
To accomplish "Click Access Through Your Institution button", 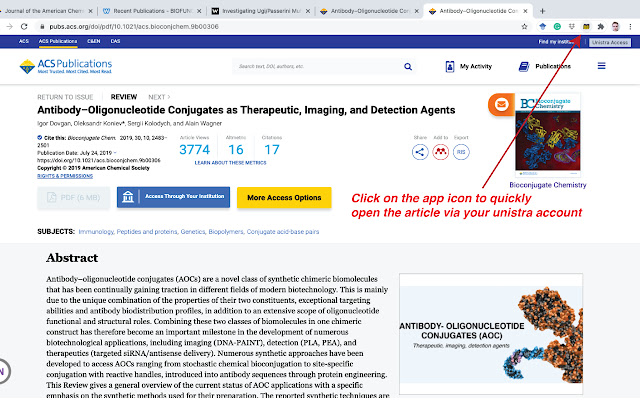I will [173, 197].
